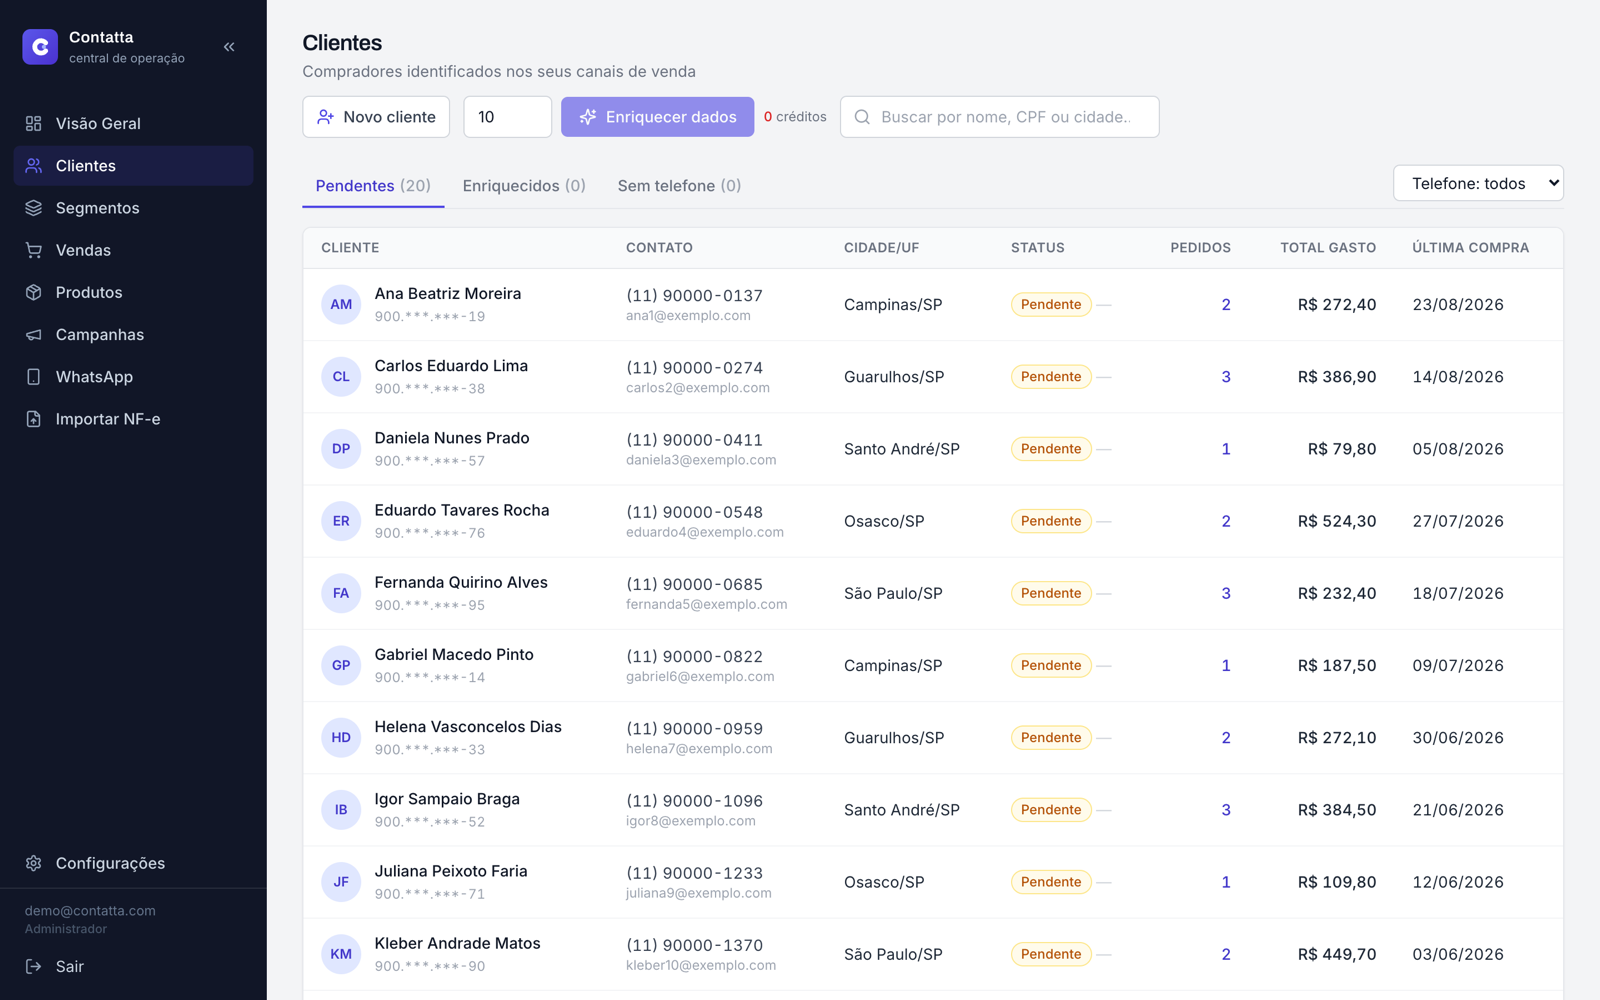The height and width of the screenshot is (1000, 1600).
Task: Click the Contatta logo icon
Action: tap(40, 46)
